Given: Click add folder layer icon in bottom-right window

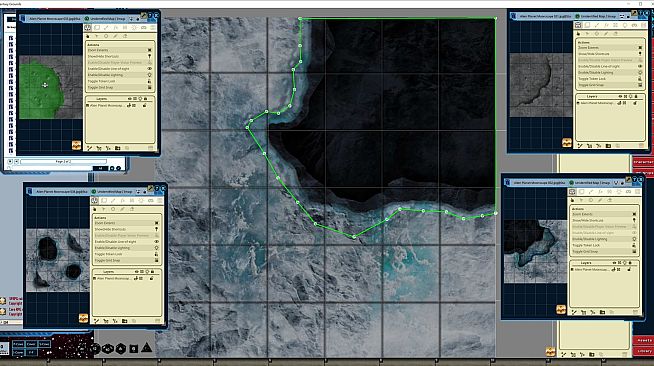Looking at the screenshot, I should point(602,312).
